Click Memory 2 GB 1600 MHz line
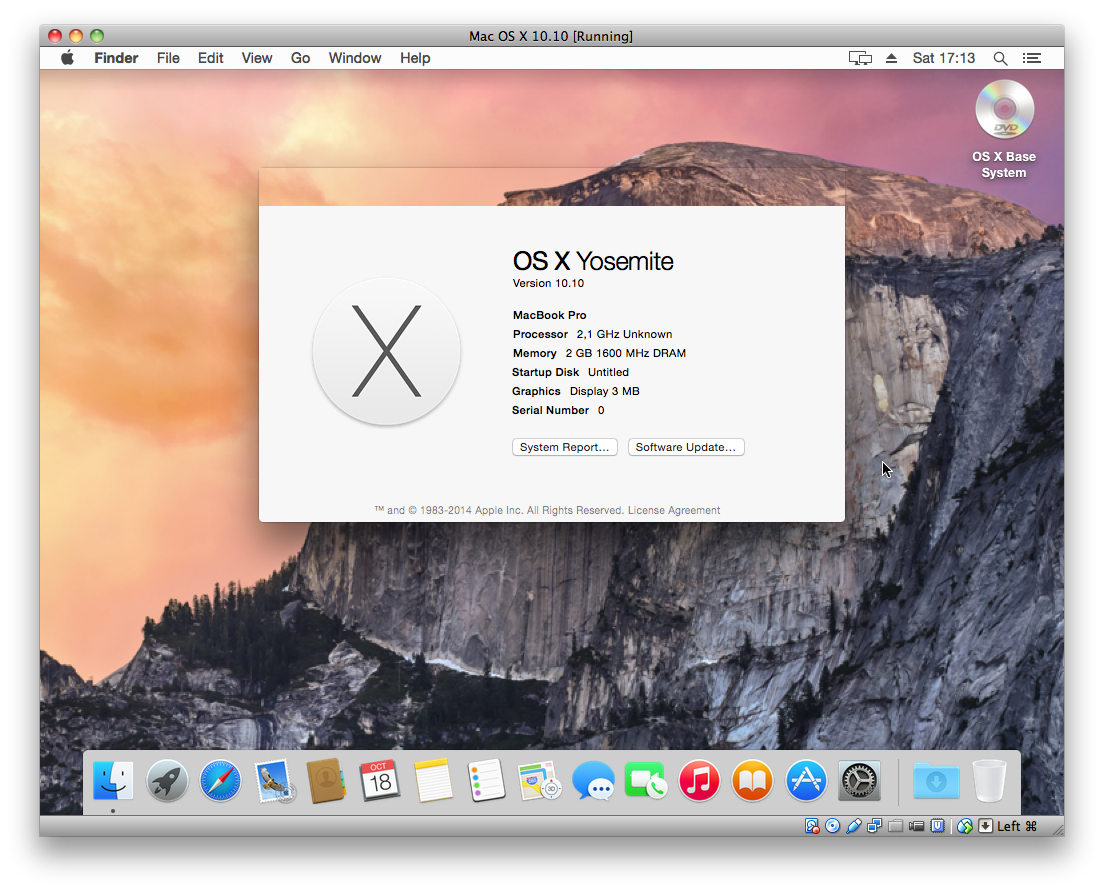This screenshot has height=891, width=1104. pyautogui.click(x=599, y=353)
